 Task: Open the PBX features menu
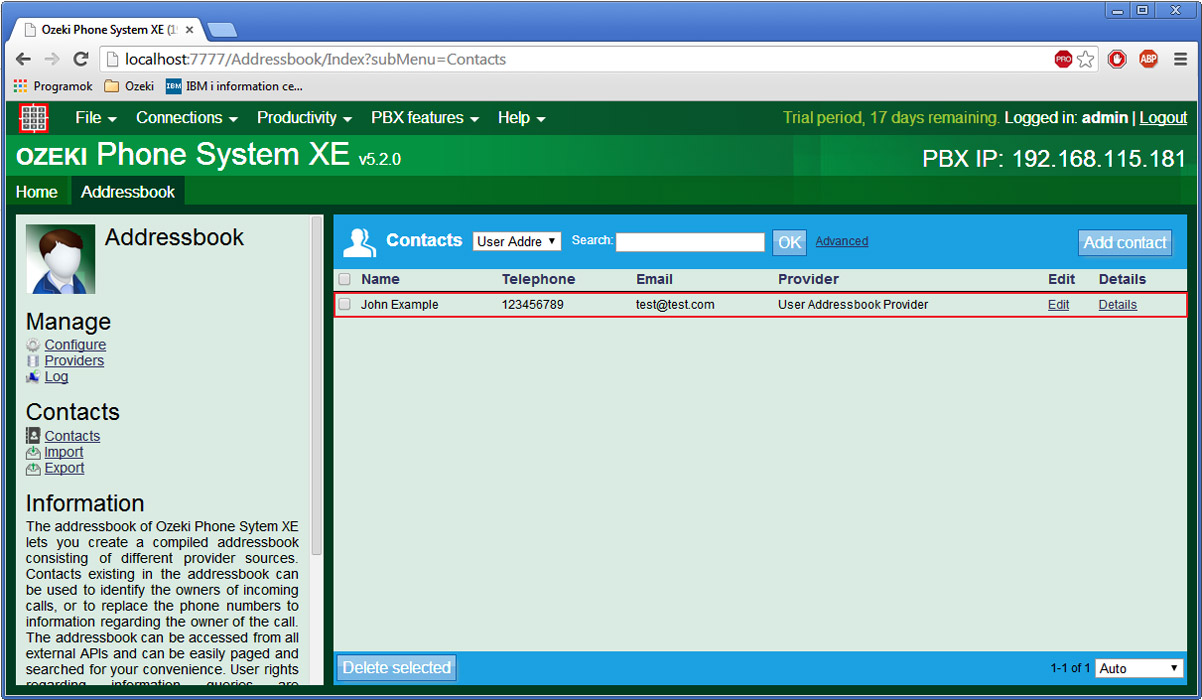[425, 118]
